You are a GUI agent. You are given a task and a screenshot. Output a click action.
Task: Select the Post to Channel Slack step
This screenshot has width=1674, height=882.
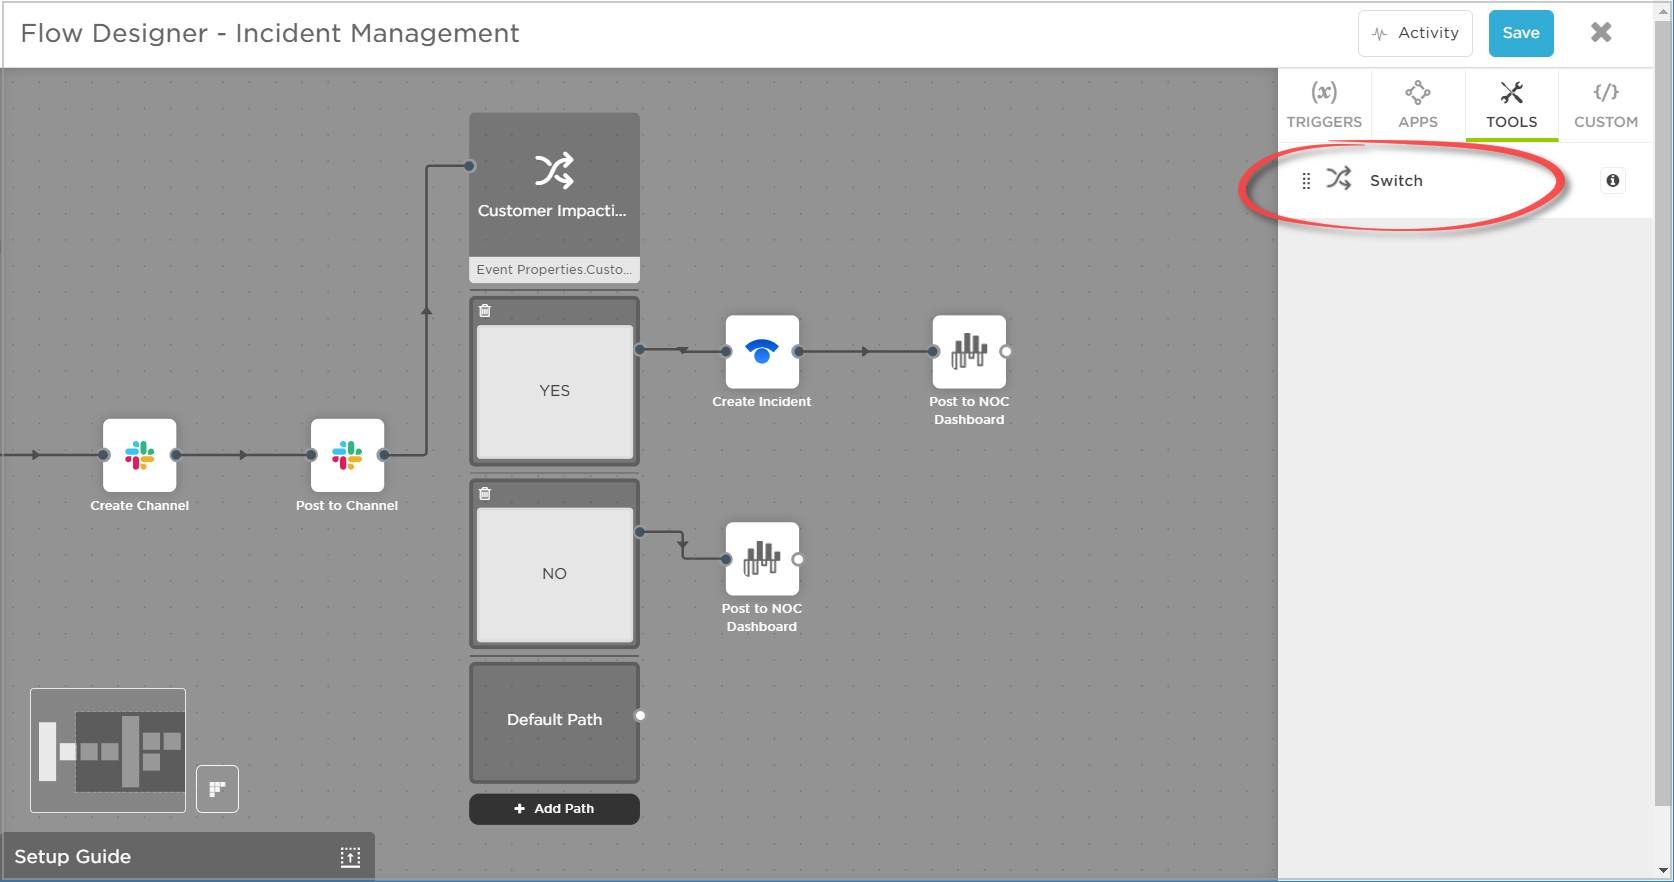click(347, 455)
